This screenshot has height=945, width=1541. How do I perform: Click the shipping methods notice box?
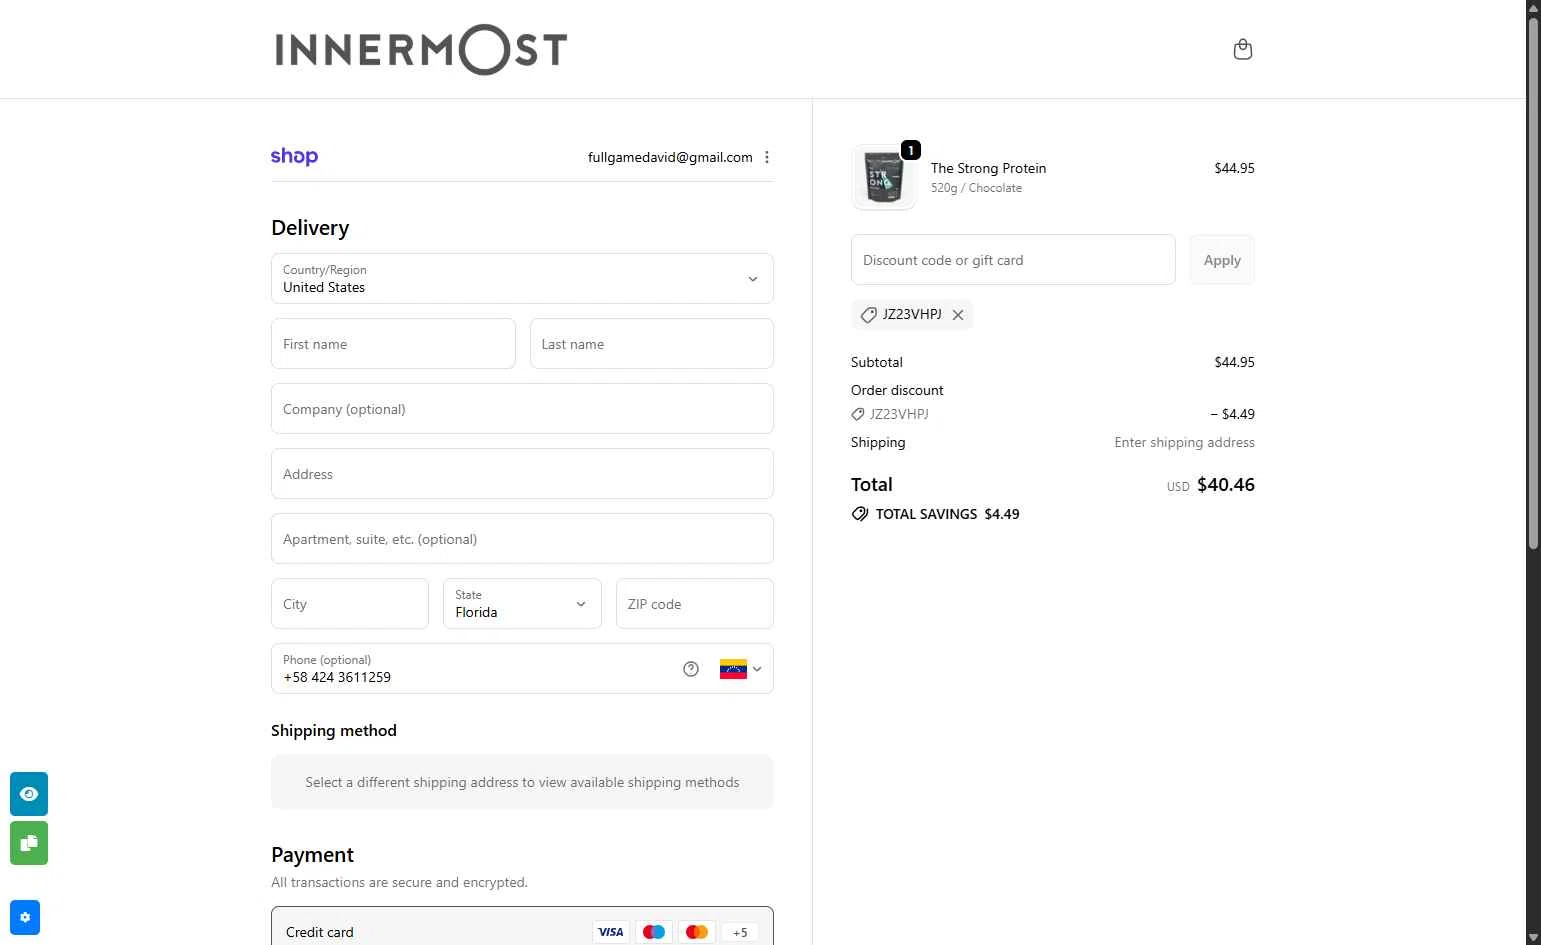(x=522, y=782)
